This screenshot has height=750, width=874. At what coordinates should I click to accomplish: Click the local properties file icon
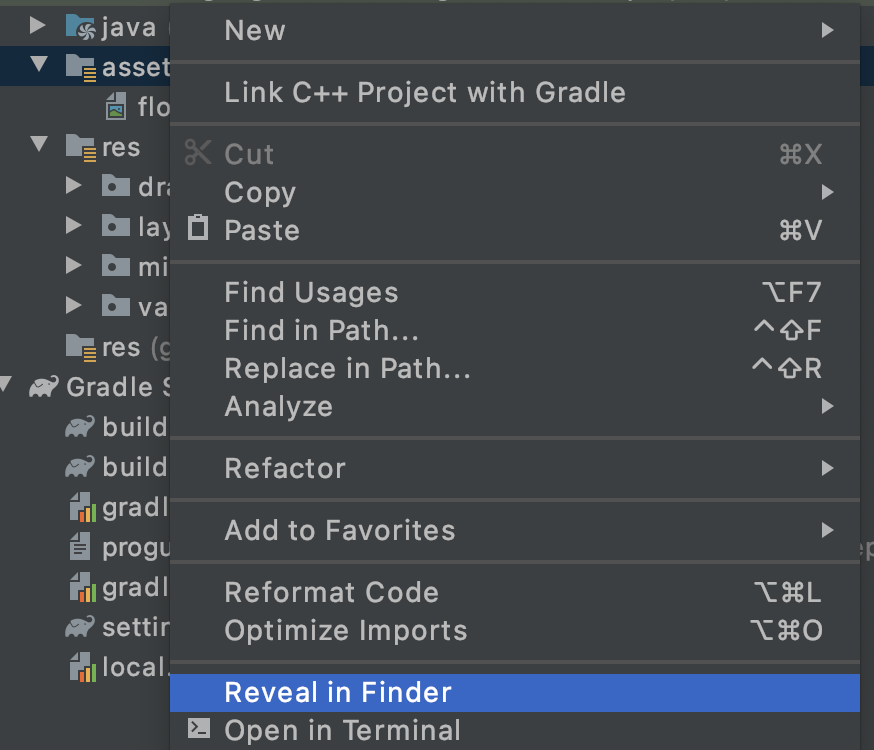pos(80,665)
